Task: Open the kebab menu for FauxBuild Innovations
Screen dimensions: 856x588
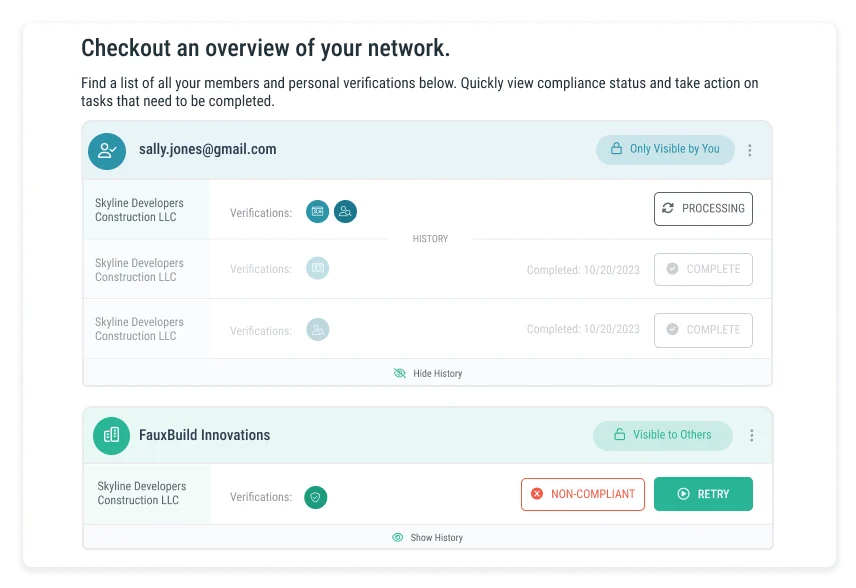Action: point(752,435)
